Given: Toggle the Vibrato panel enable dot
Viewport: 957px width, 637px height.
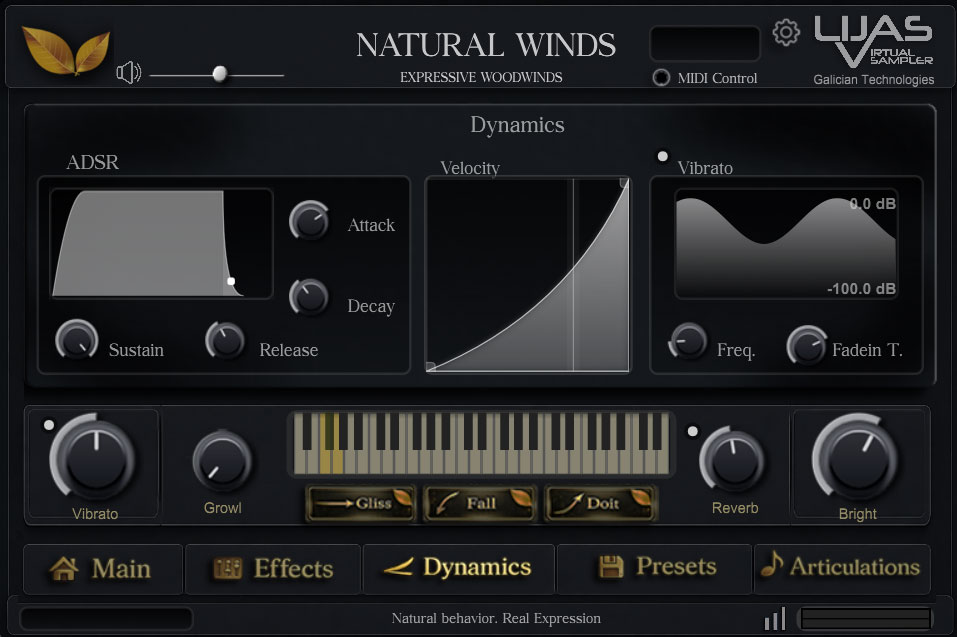Looking at the screenshot, I should [662, 156].
